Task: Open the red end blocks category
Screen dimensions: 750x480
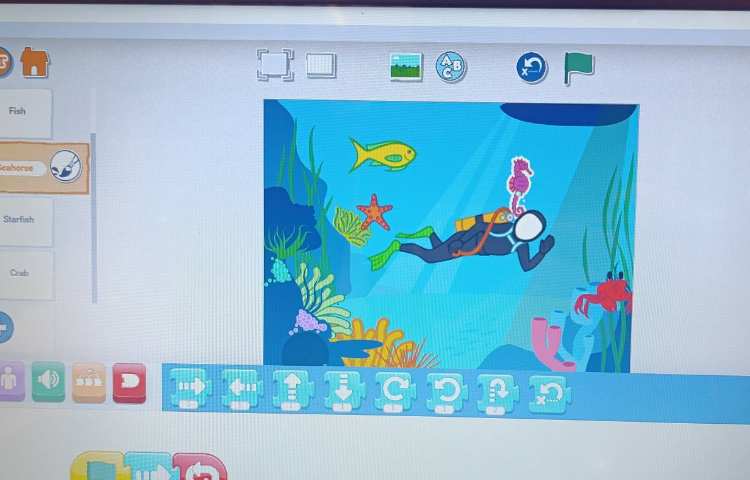Action: [129, 382]
